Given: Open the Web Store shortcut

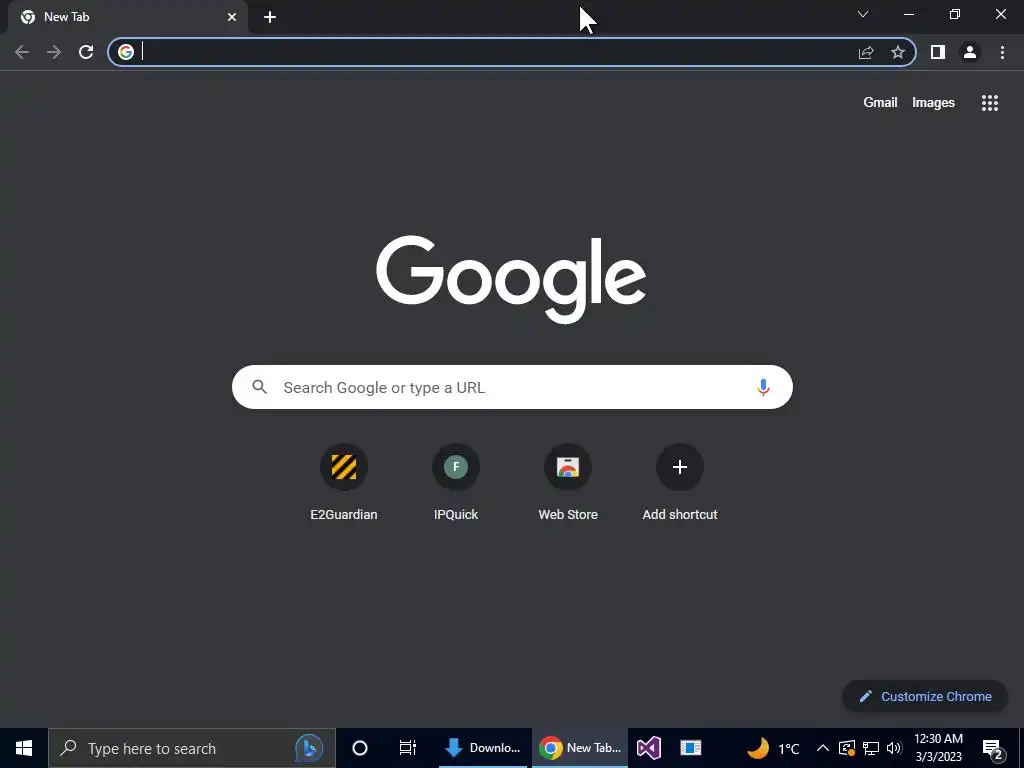Looking at the screenshot, I should [x=568, y=483].
